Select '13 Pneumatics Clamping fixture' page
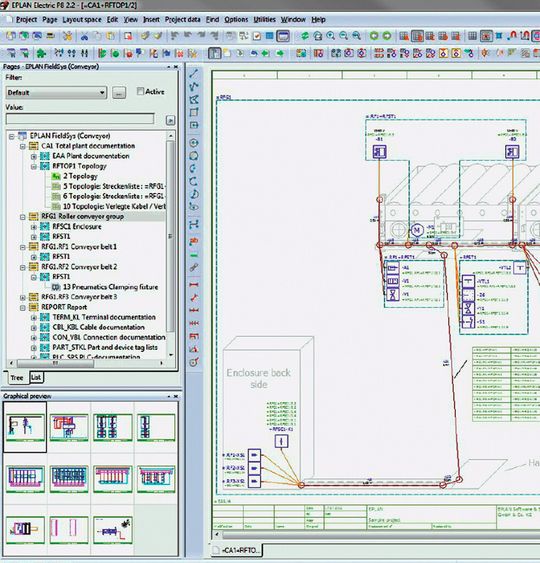This screenshot has width=540, height=563. click(x=110, y=287)
